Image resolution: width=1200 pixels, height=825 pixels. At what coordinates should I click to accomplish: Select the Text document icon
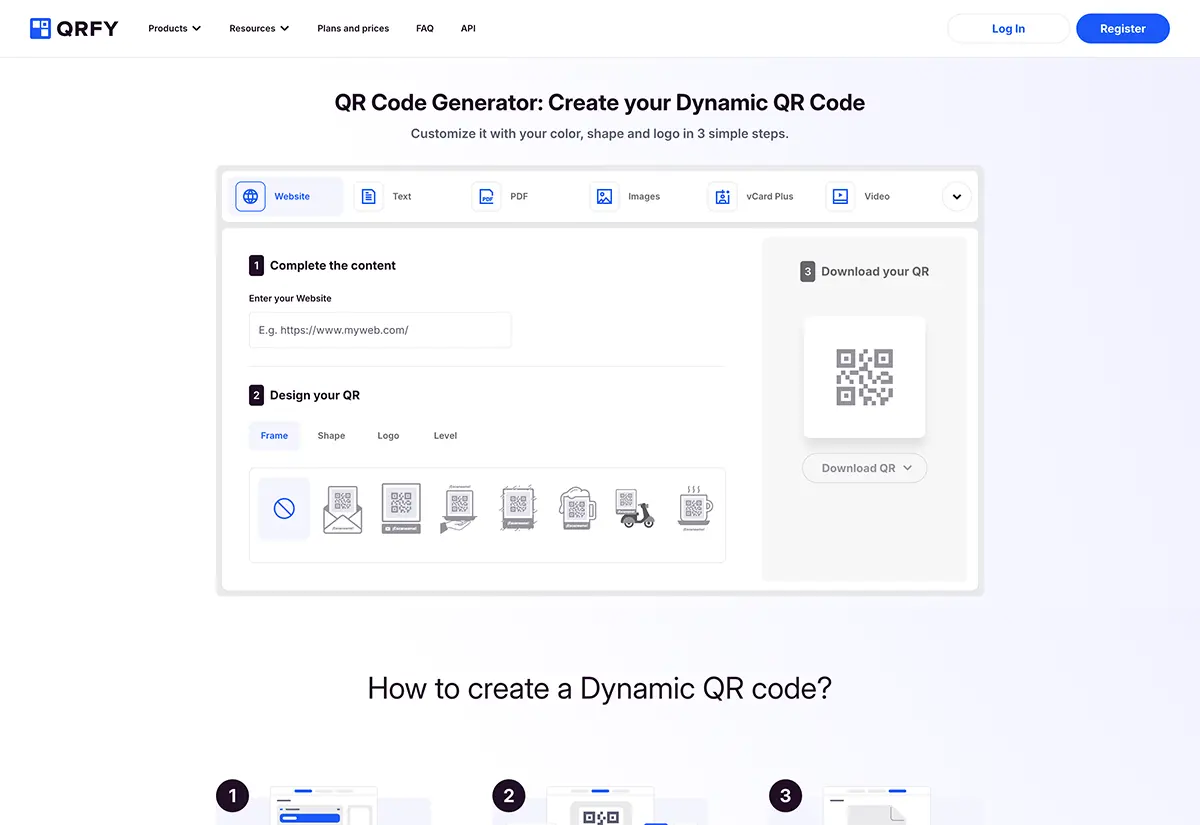pyautogui.click(x=369, y=196)
